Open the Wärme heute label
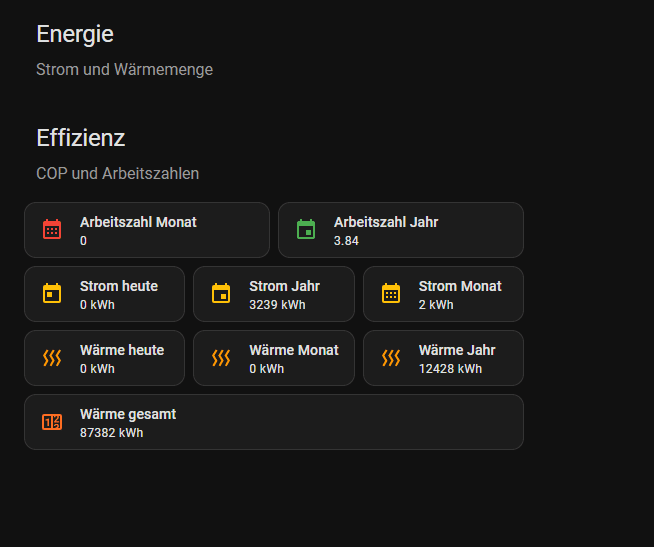654x547 pixels. pyautogui.click(x=122, y=350)
